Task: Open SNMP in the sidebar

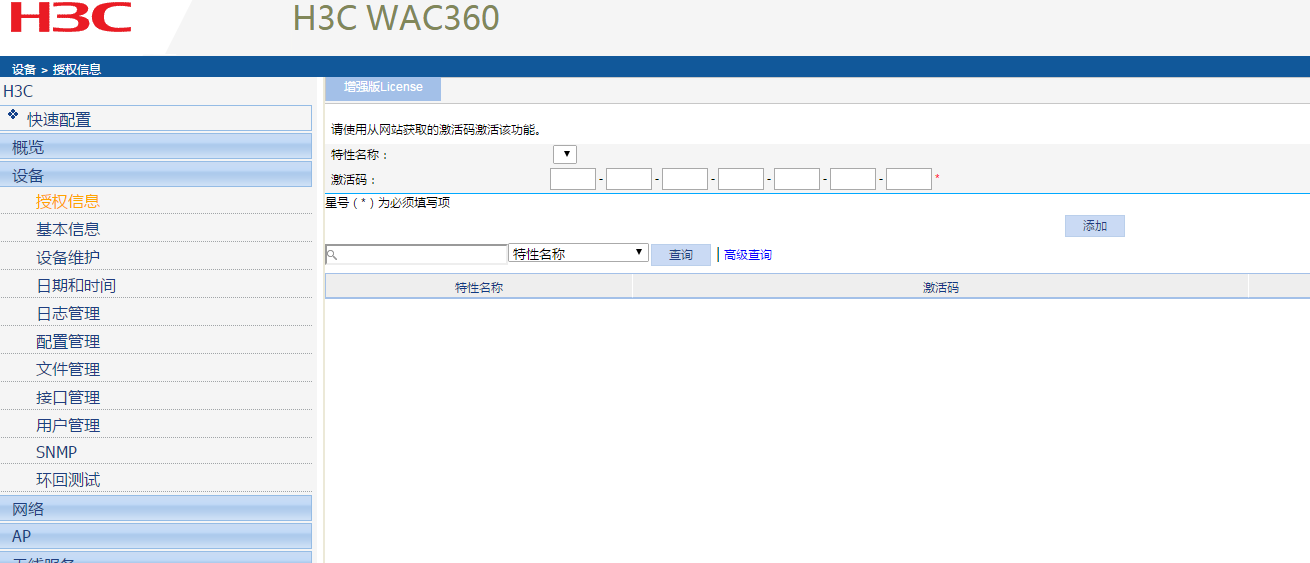Action: (56, 452)
